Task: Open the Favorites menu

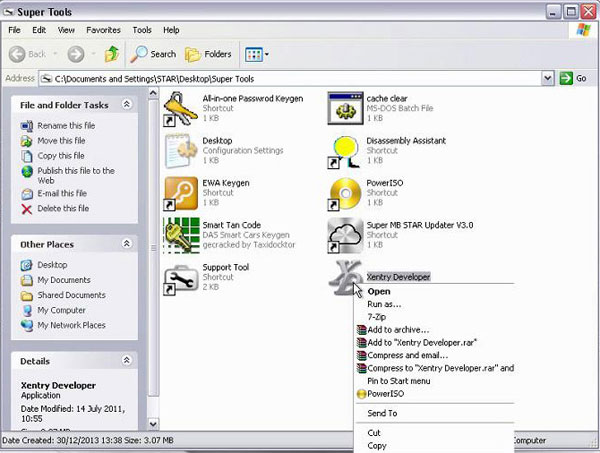Action: point(103,30)
